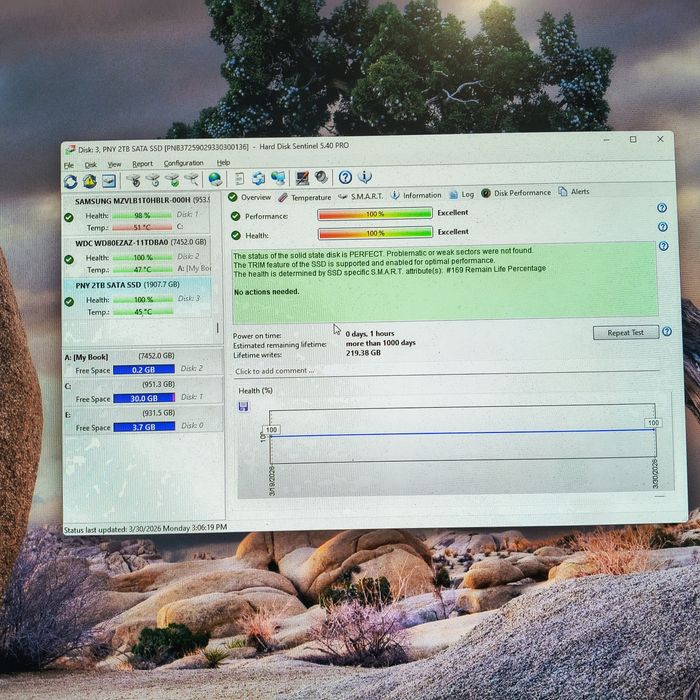
Task: Open the report document toolbar icon
Action: [x=239, y=179]
